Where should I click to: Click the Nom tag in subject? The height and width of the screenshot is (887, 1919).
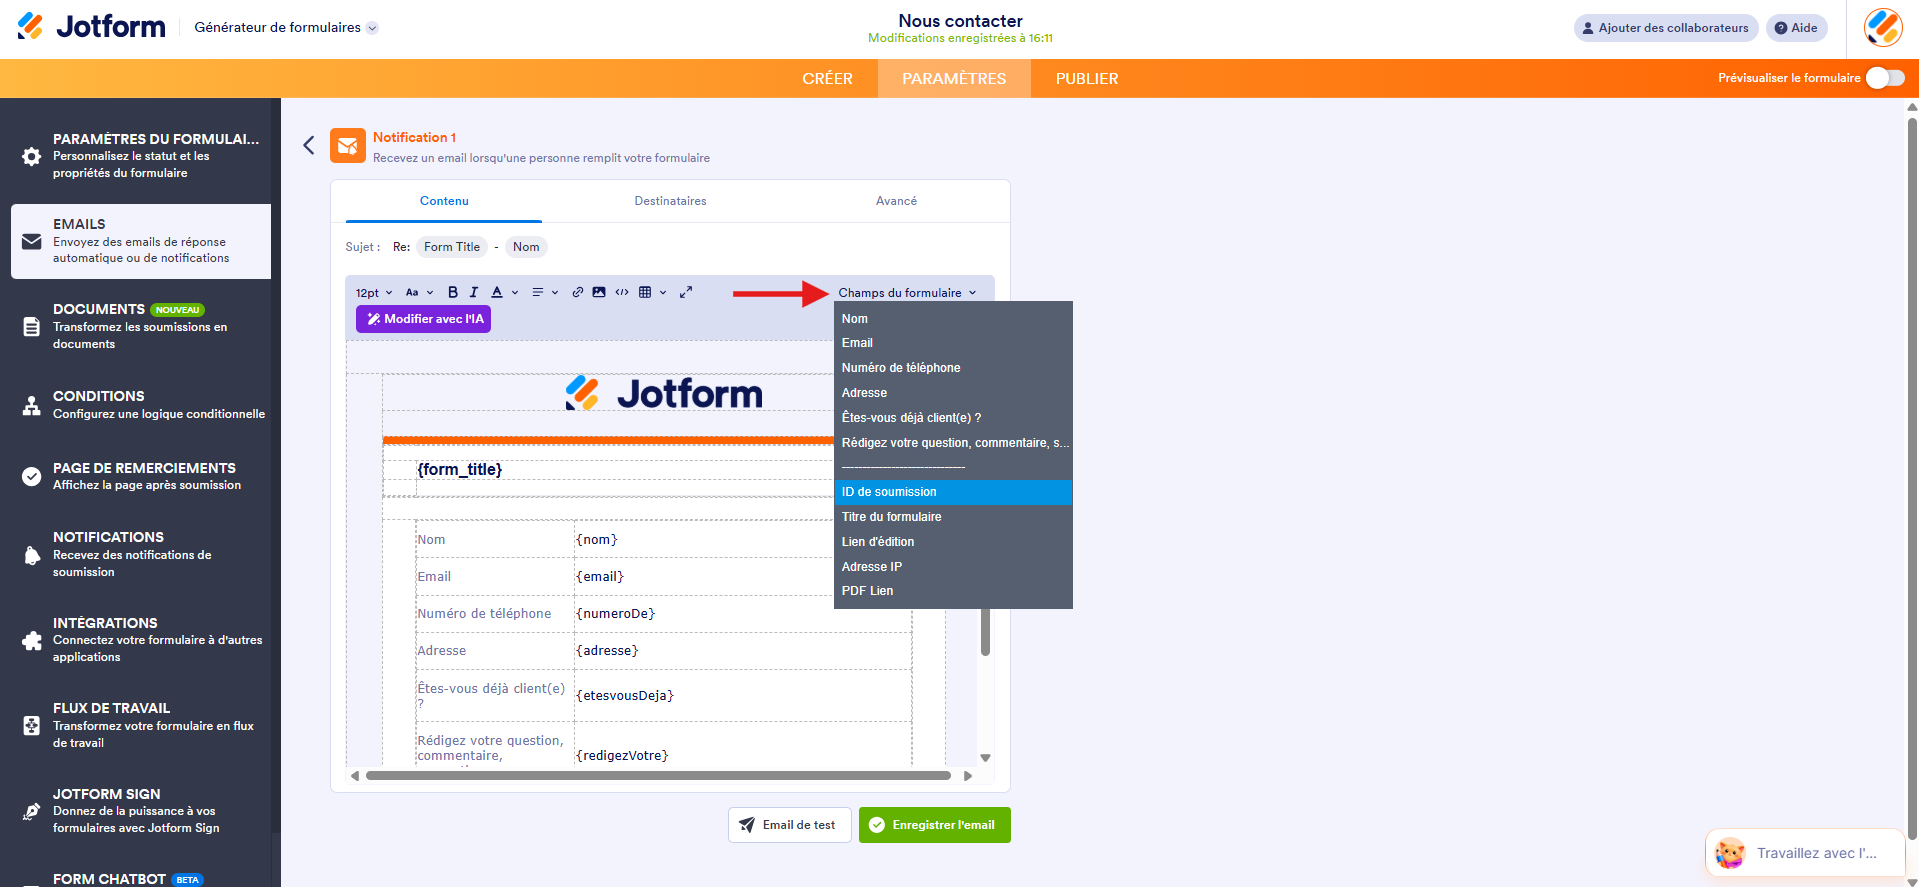click(526, 247)
